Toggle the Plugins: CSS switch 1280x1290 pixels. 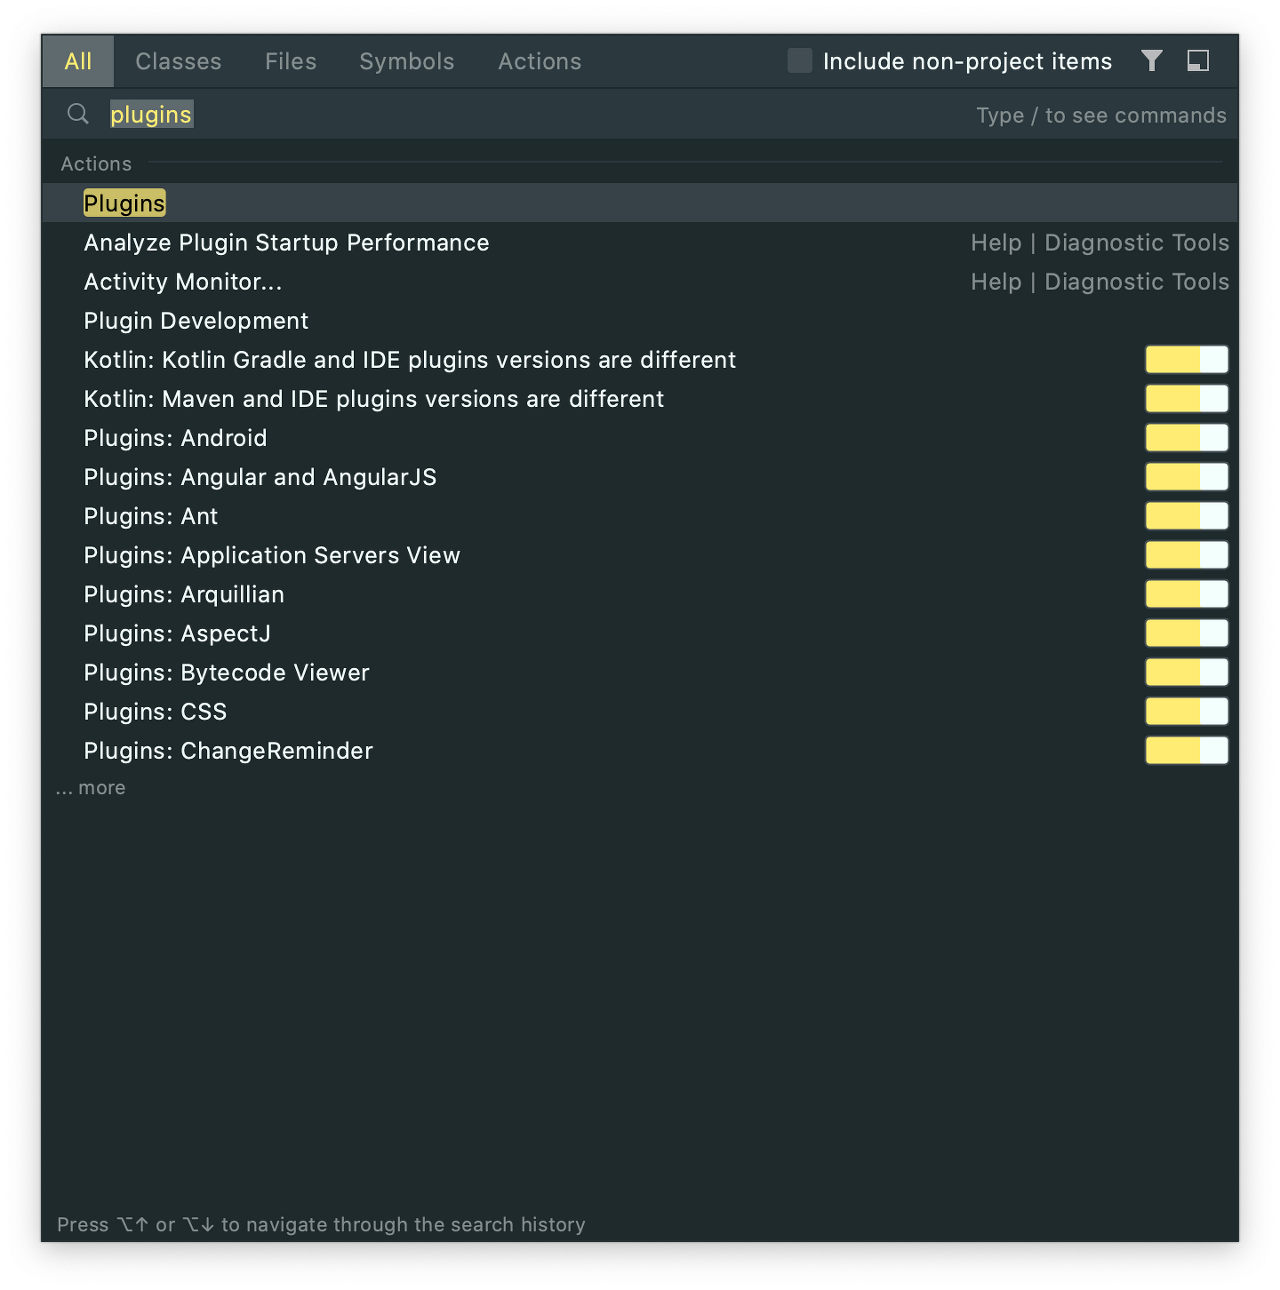pyautogui.click(x=1187, y=711)
